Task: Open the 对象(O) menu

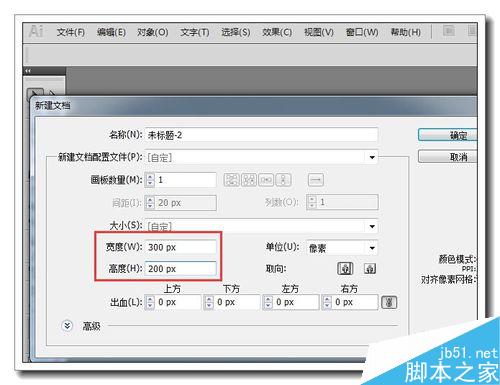Action: pyautogui.click(x=153, y=32)
